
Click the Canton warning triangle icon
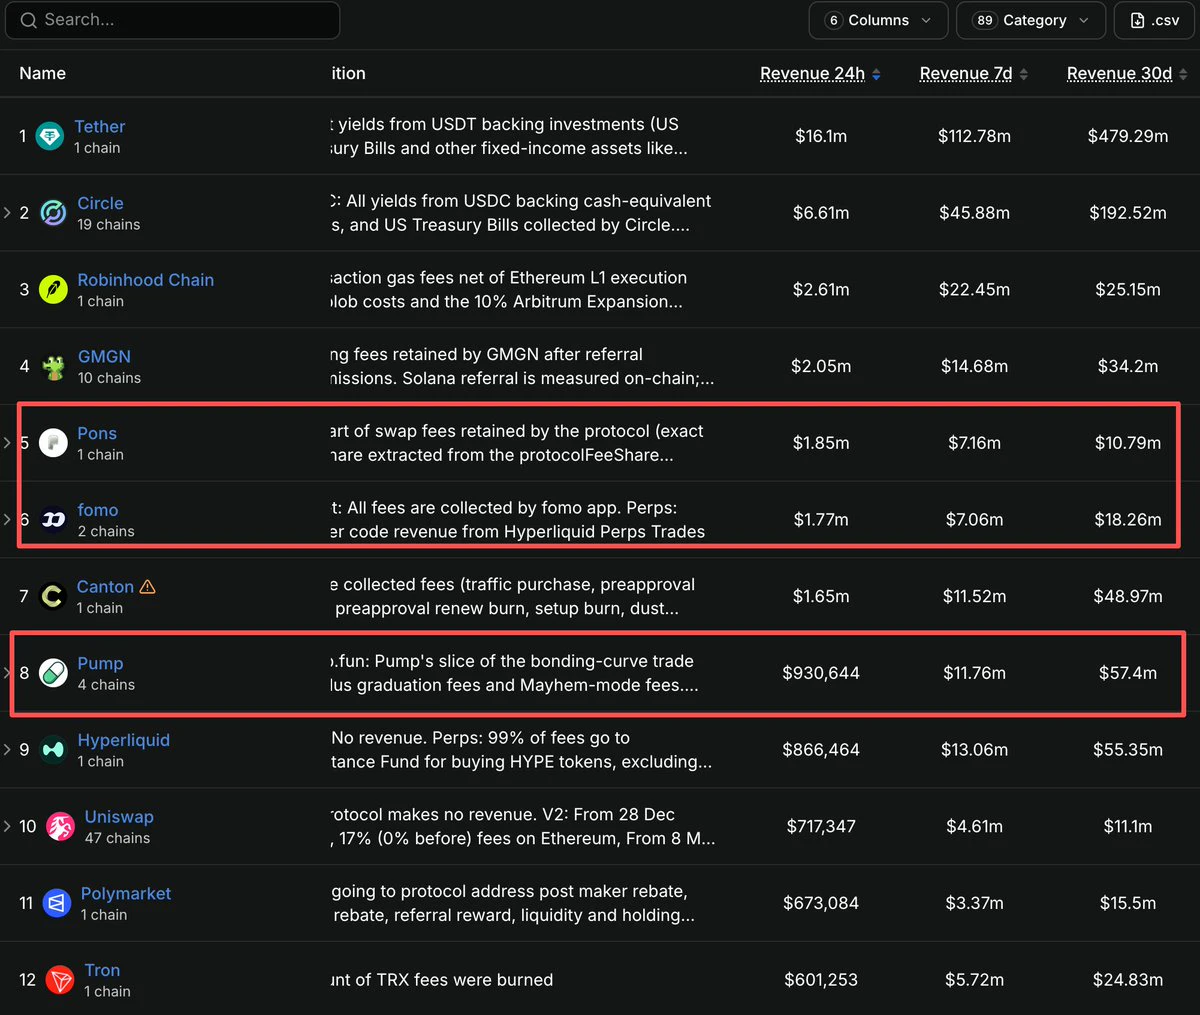[x=148, y=586]
